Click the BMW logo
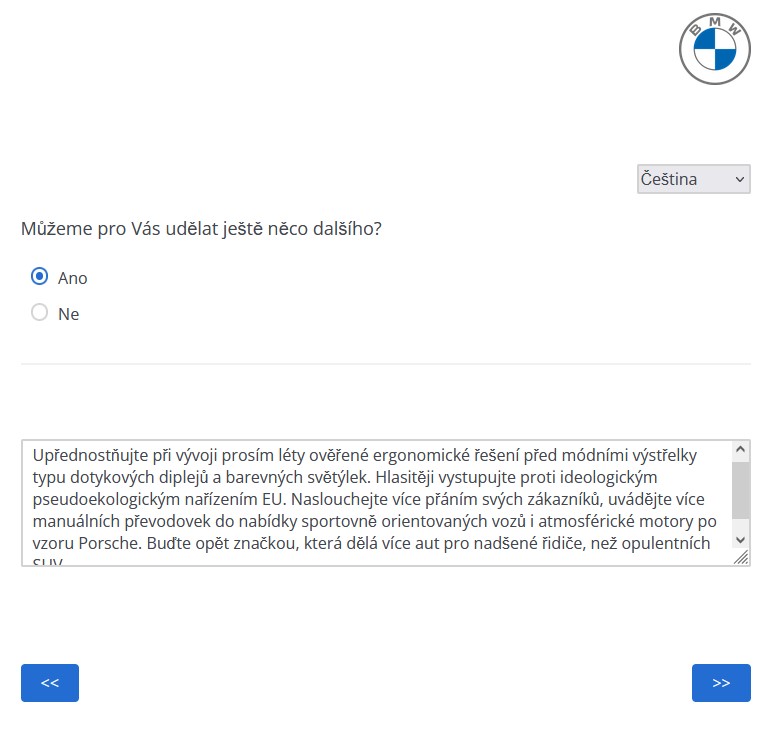This screenshot has width=774, height=730. tap(714, 48)
